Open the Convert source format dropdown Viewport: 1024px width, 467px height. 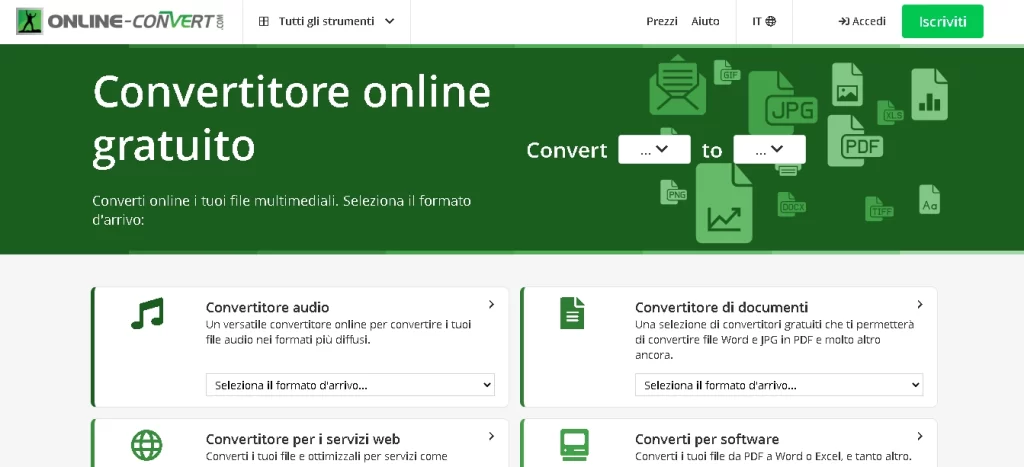pyautogui.click(x=654, y=150)
